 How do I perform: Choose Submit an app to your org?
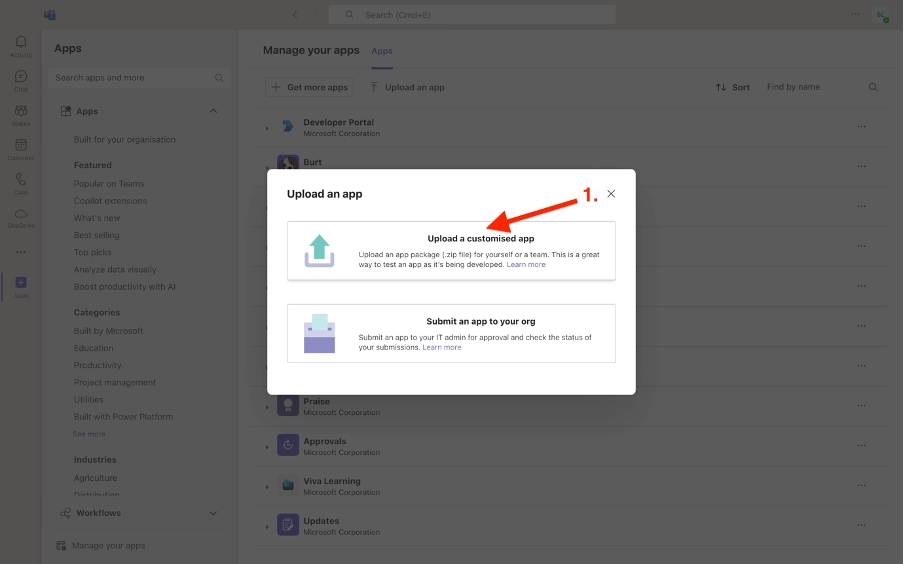coord(451,333)
